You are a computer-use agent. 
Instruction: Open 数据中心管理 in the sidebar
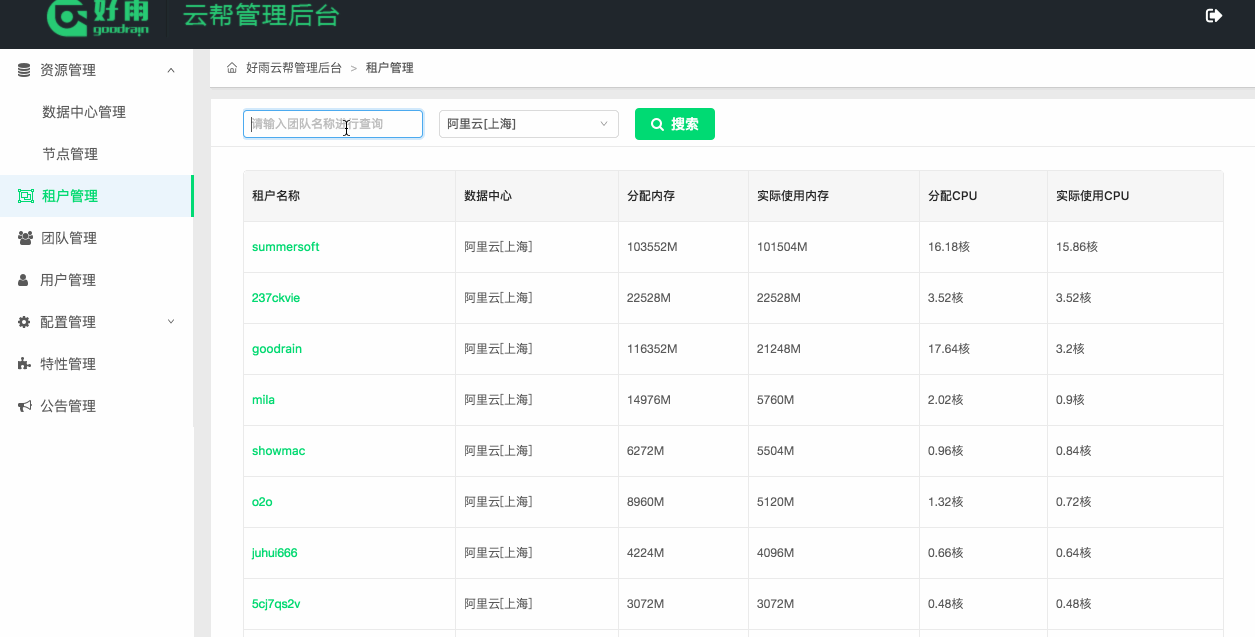pyautogui.click(x=84, y=112)
